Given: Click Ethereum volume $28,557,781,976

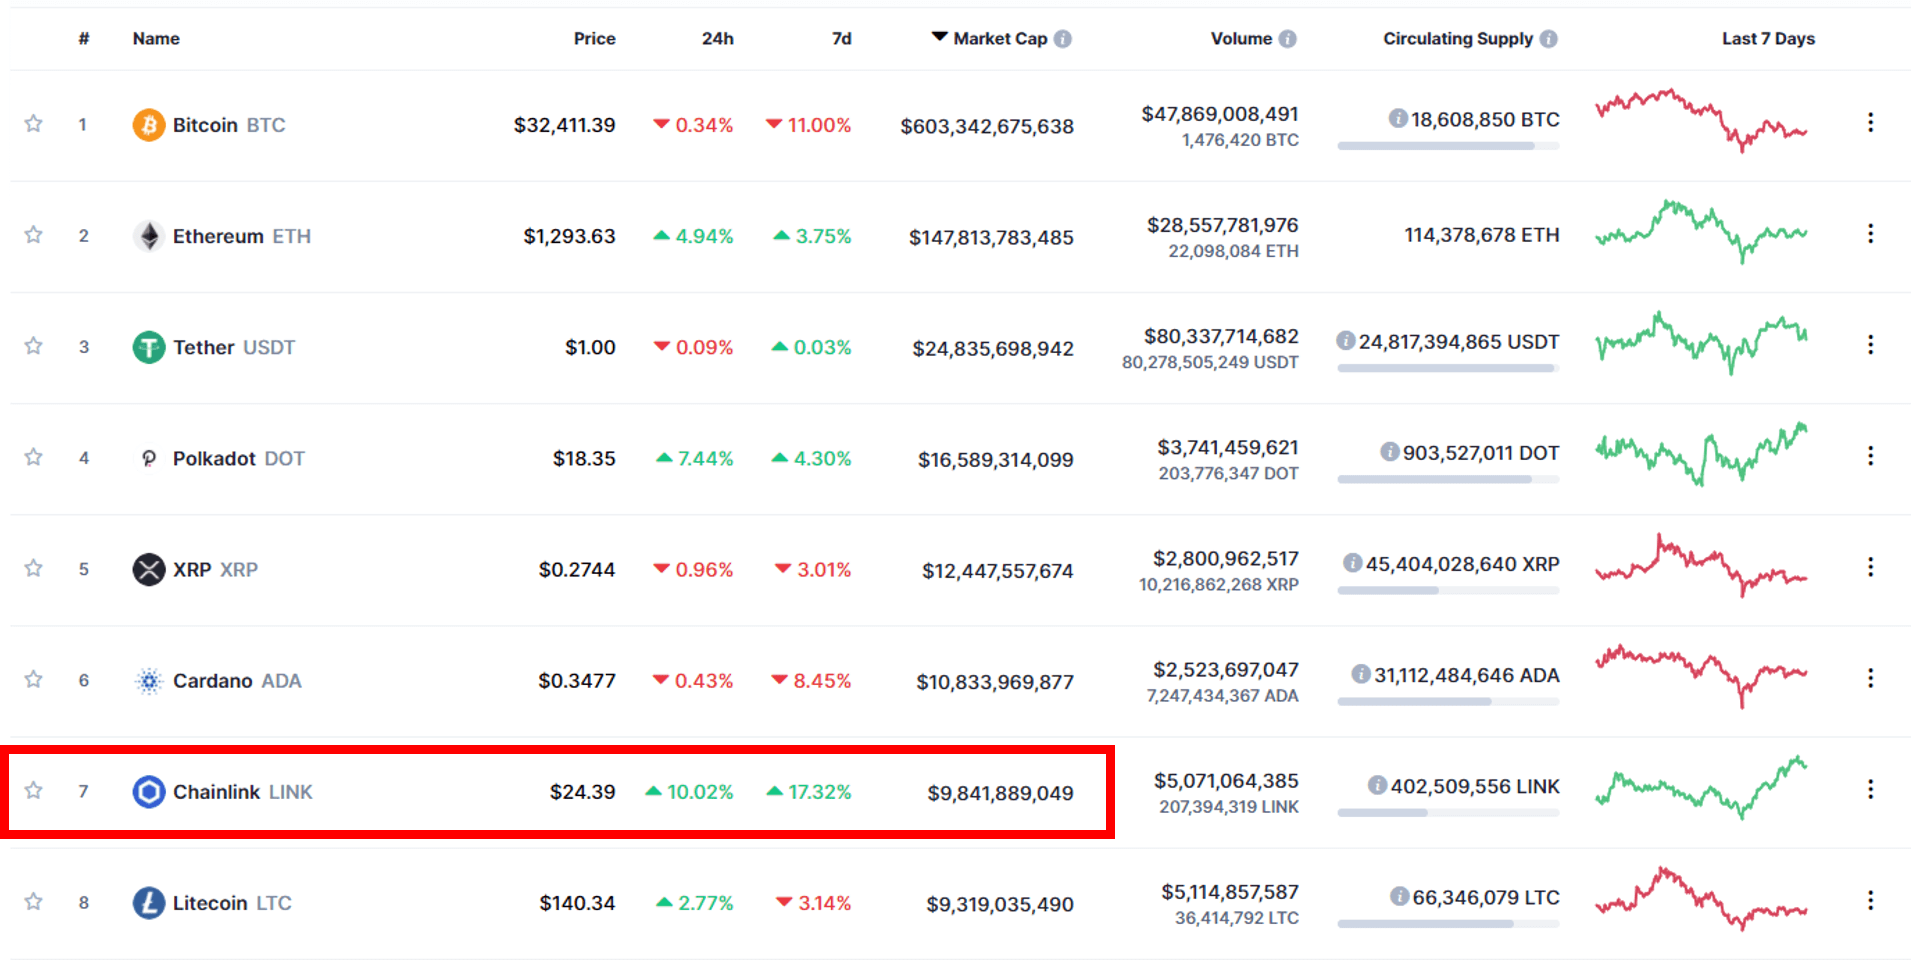Looking at the screenshot, I should click(x=1222, y=225).
